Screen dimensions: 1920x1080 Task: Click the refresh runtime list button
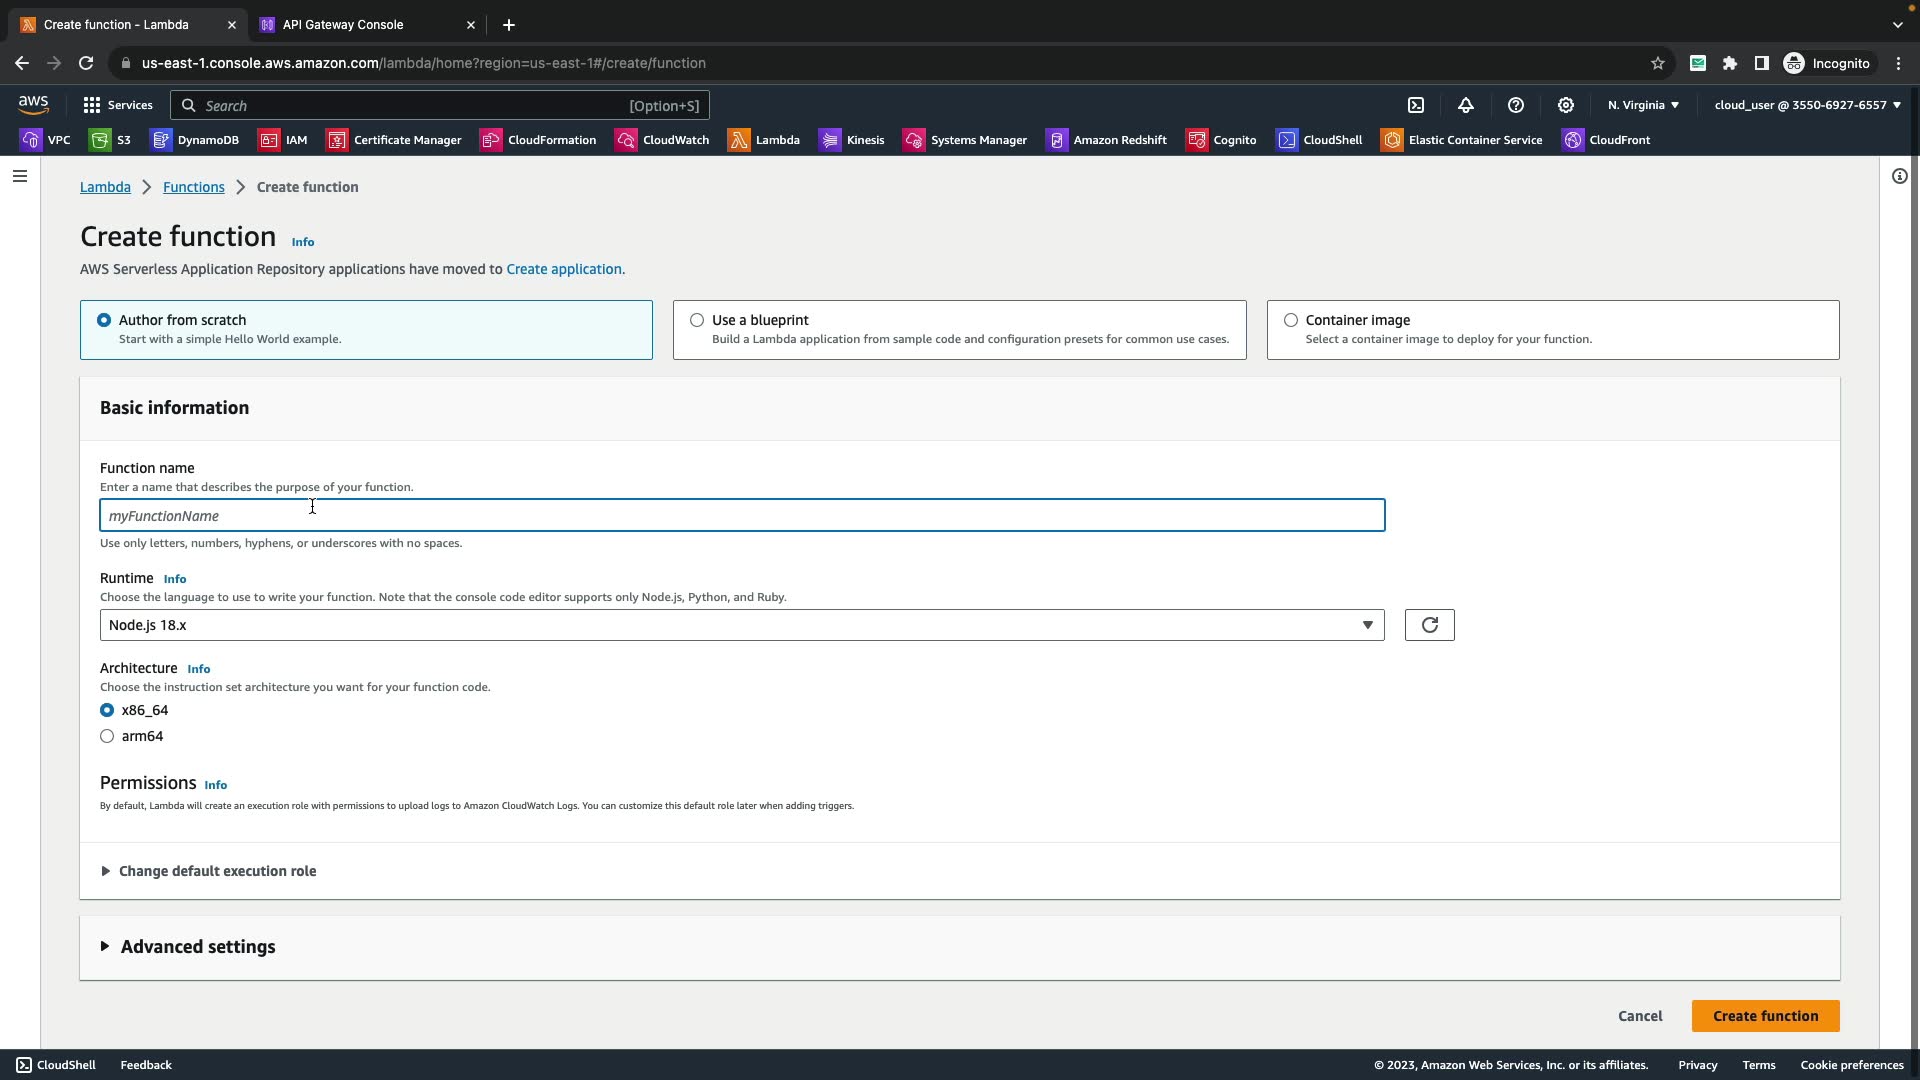tap(1429, 625)
